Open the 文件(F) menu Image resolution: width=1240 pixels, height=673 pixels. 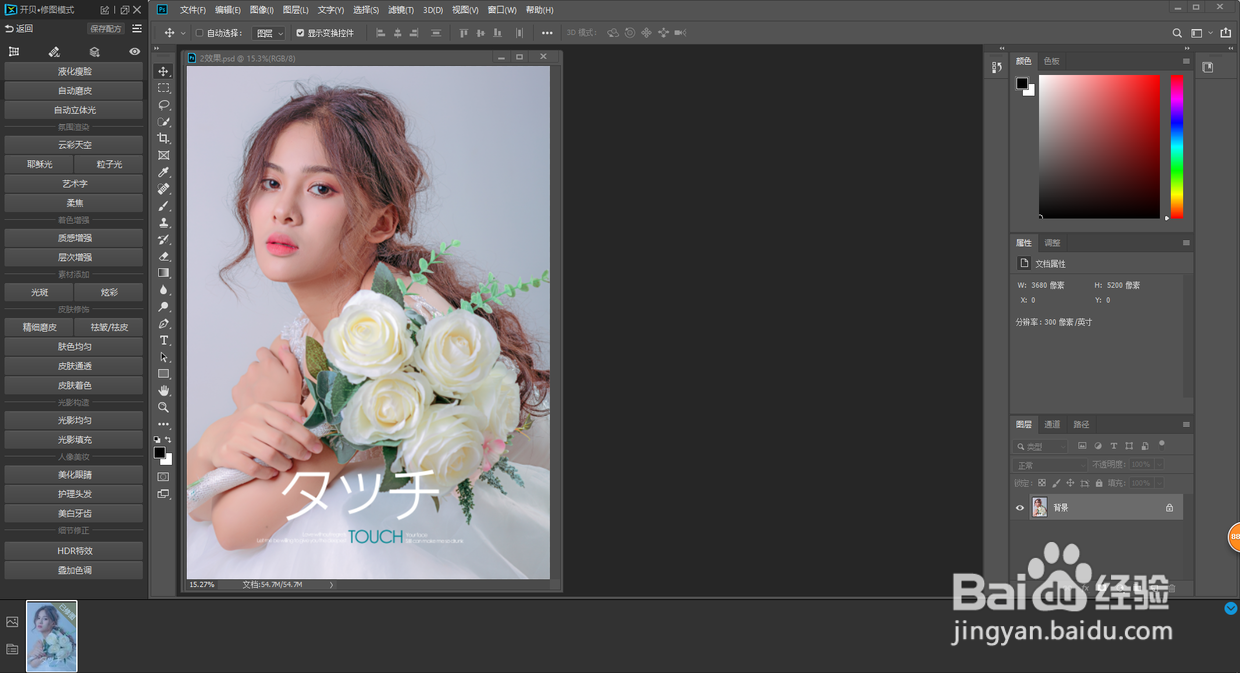tap(193, 10)
